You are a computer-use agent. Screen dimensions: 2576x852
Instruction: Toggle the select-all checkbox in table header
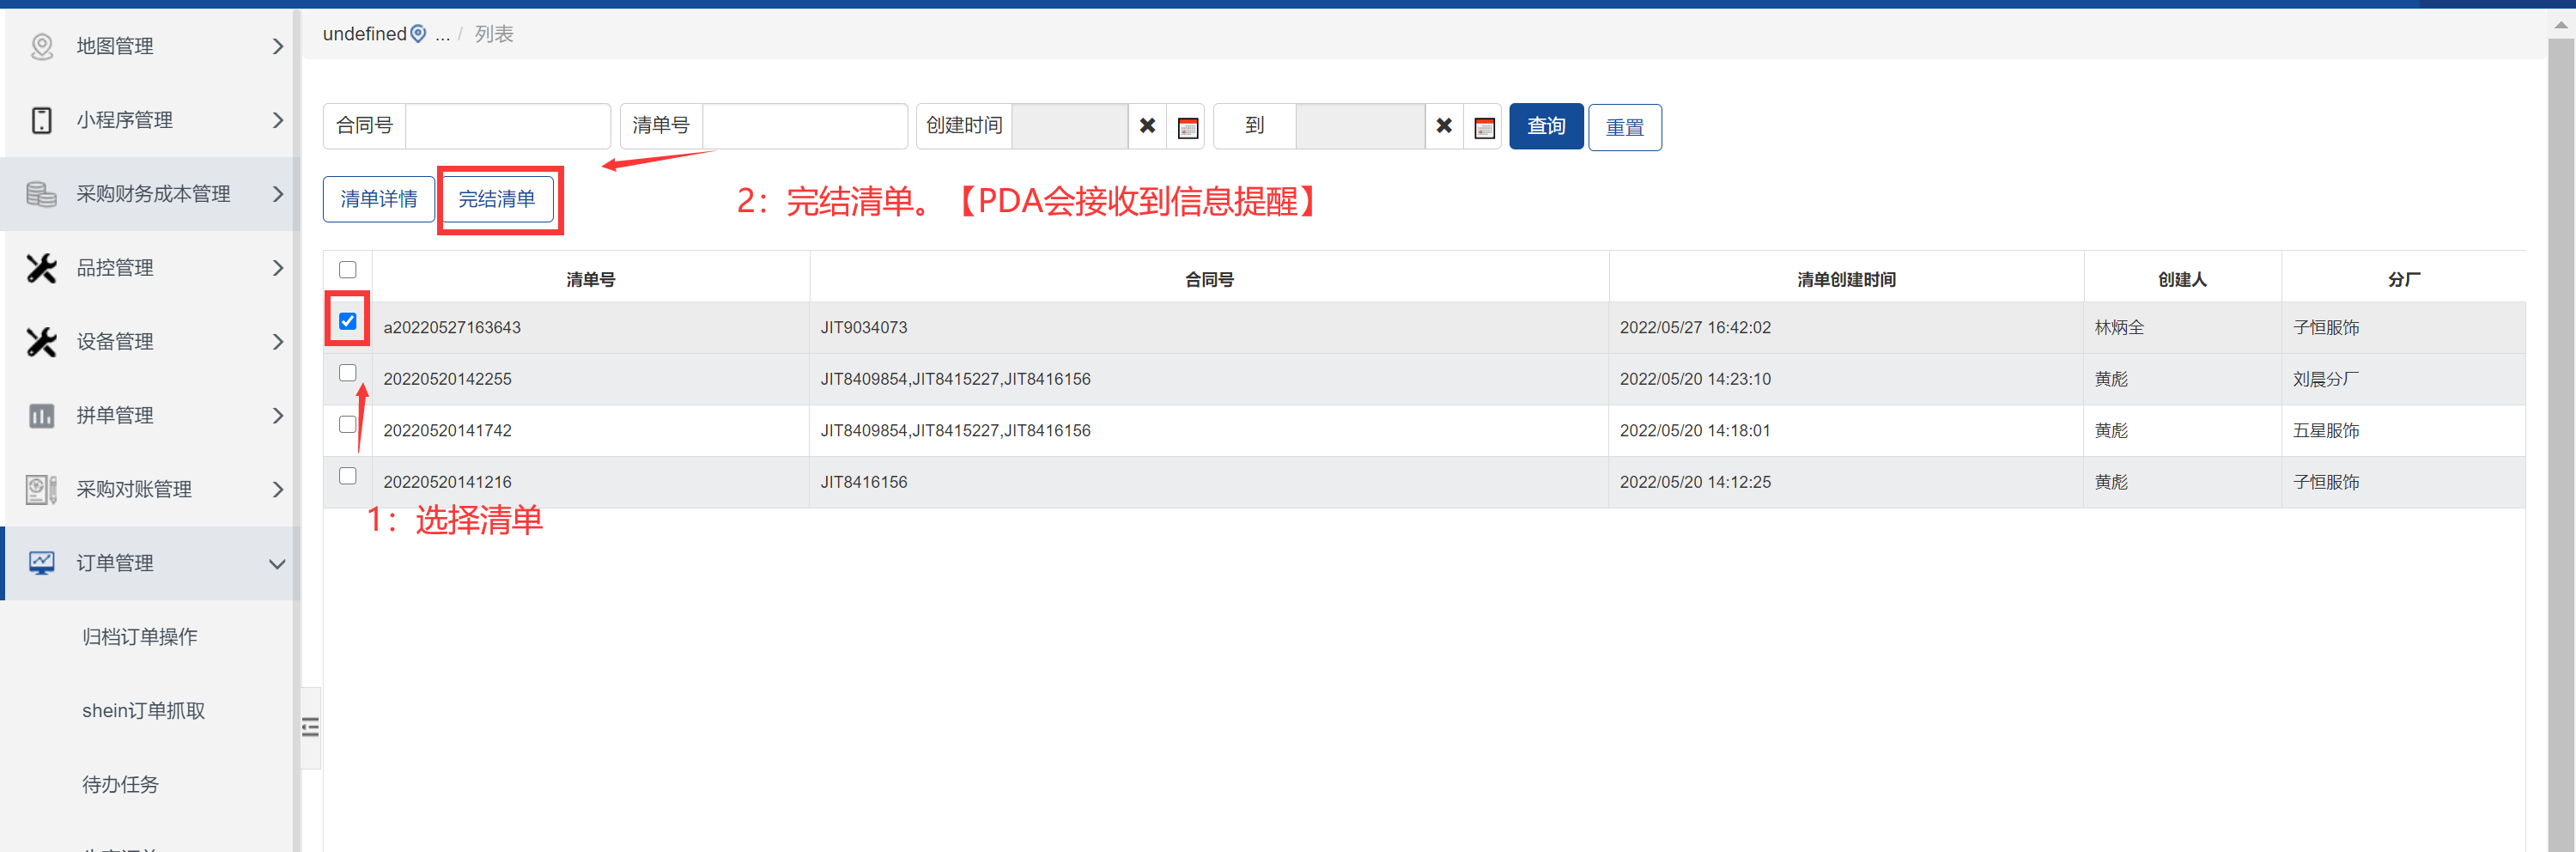pyautogui.click(x=347, y=270)
